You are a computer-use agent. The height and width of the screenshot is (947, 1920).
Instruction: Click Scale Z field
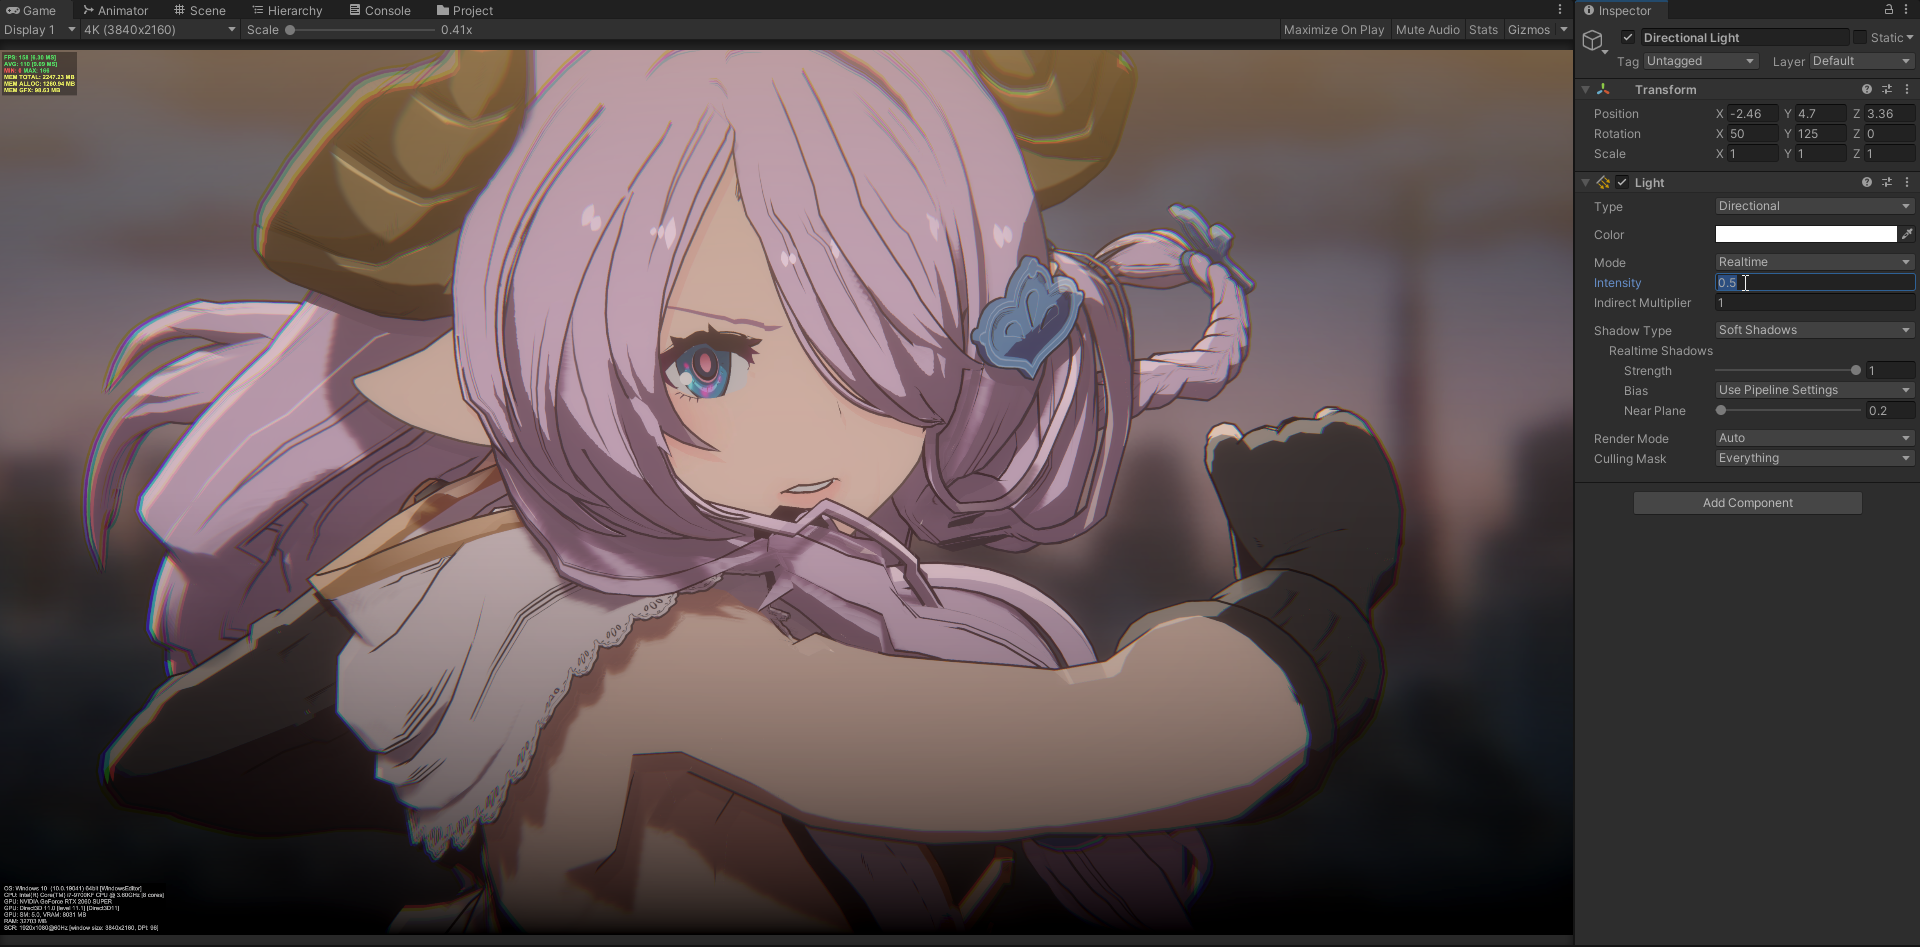[1889, 154]
